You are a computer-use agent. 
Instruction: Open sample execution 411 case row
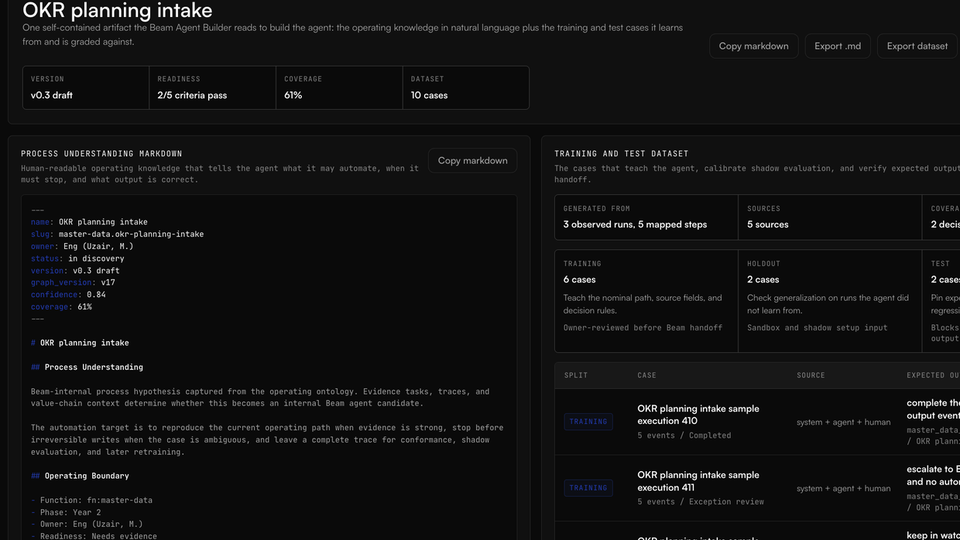pyautogui.click(x=757, y=488)
